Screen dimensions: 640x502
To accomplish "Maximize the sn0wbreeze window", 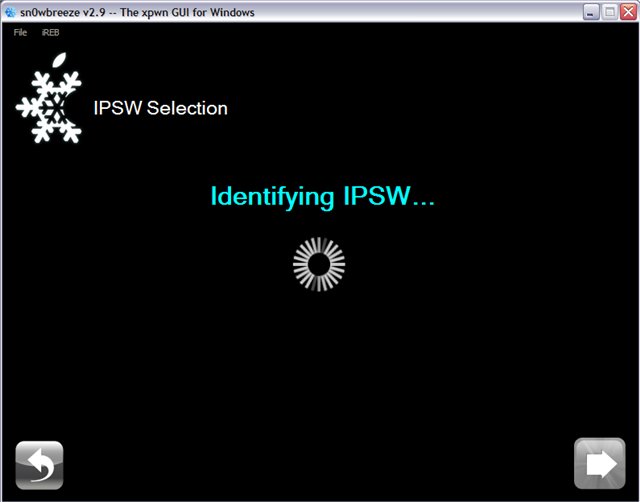I will pos(610,12).
